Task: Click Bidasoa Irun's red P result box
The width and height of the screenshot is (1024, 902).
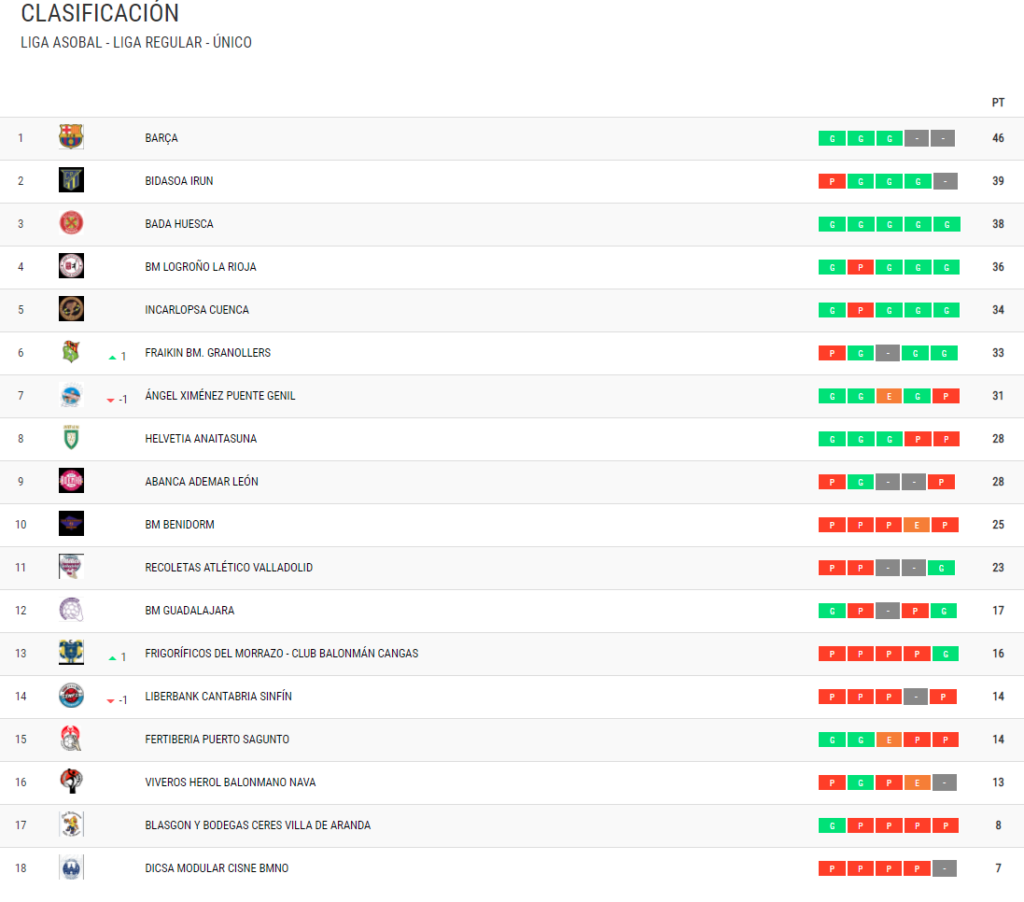Action: tap(832, 182)
